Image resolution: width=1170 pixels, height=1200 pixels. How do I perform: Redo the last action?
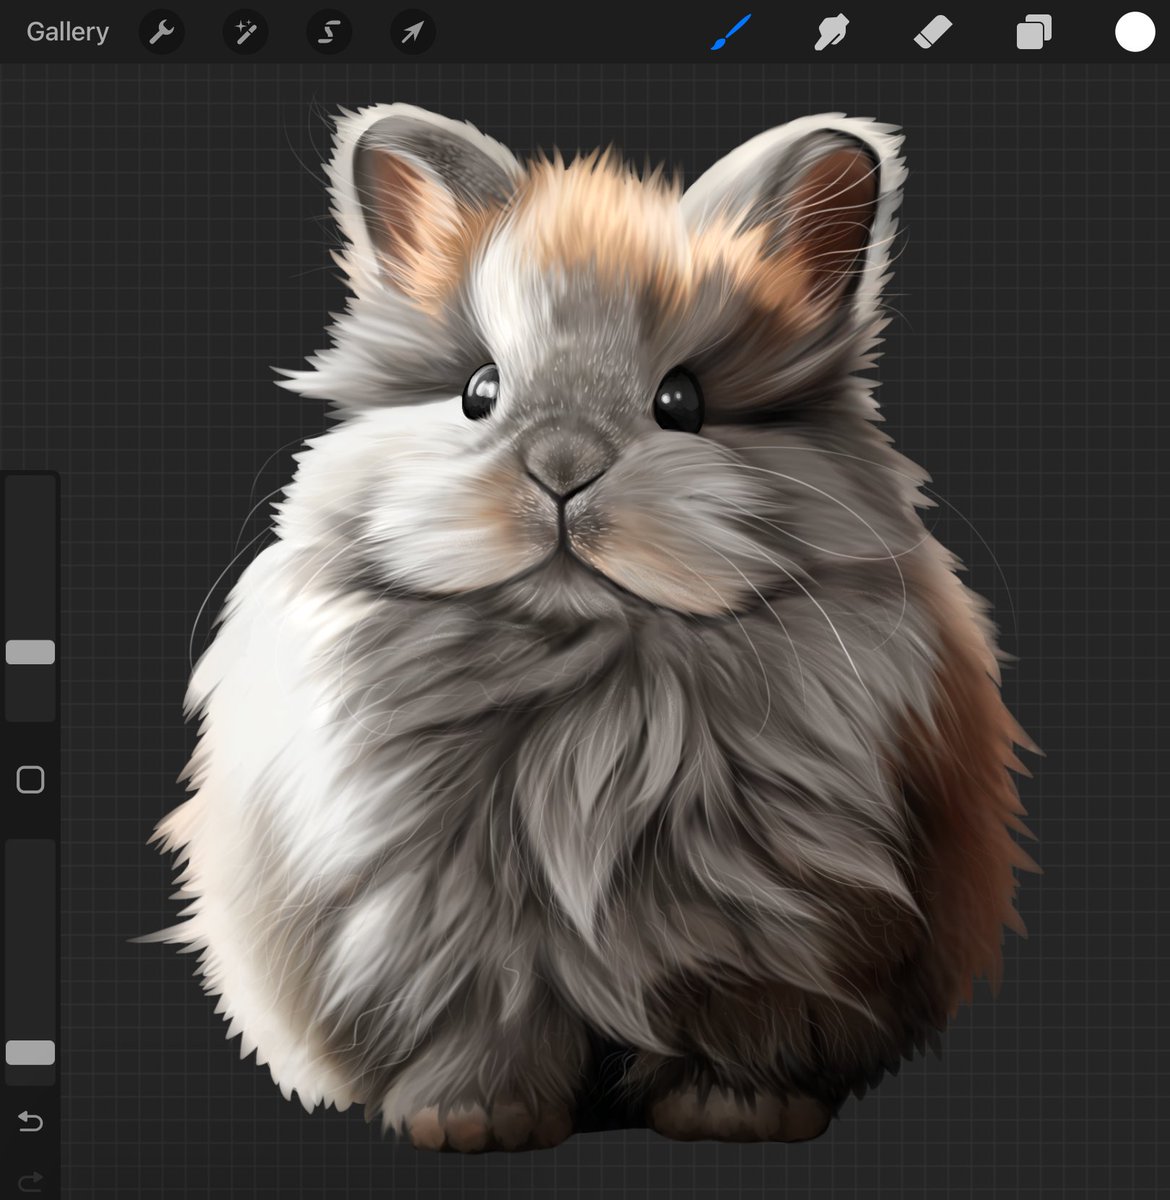(x=30, y=1182)
